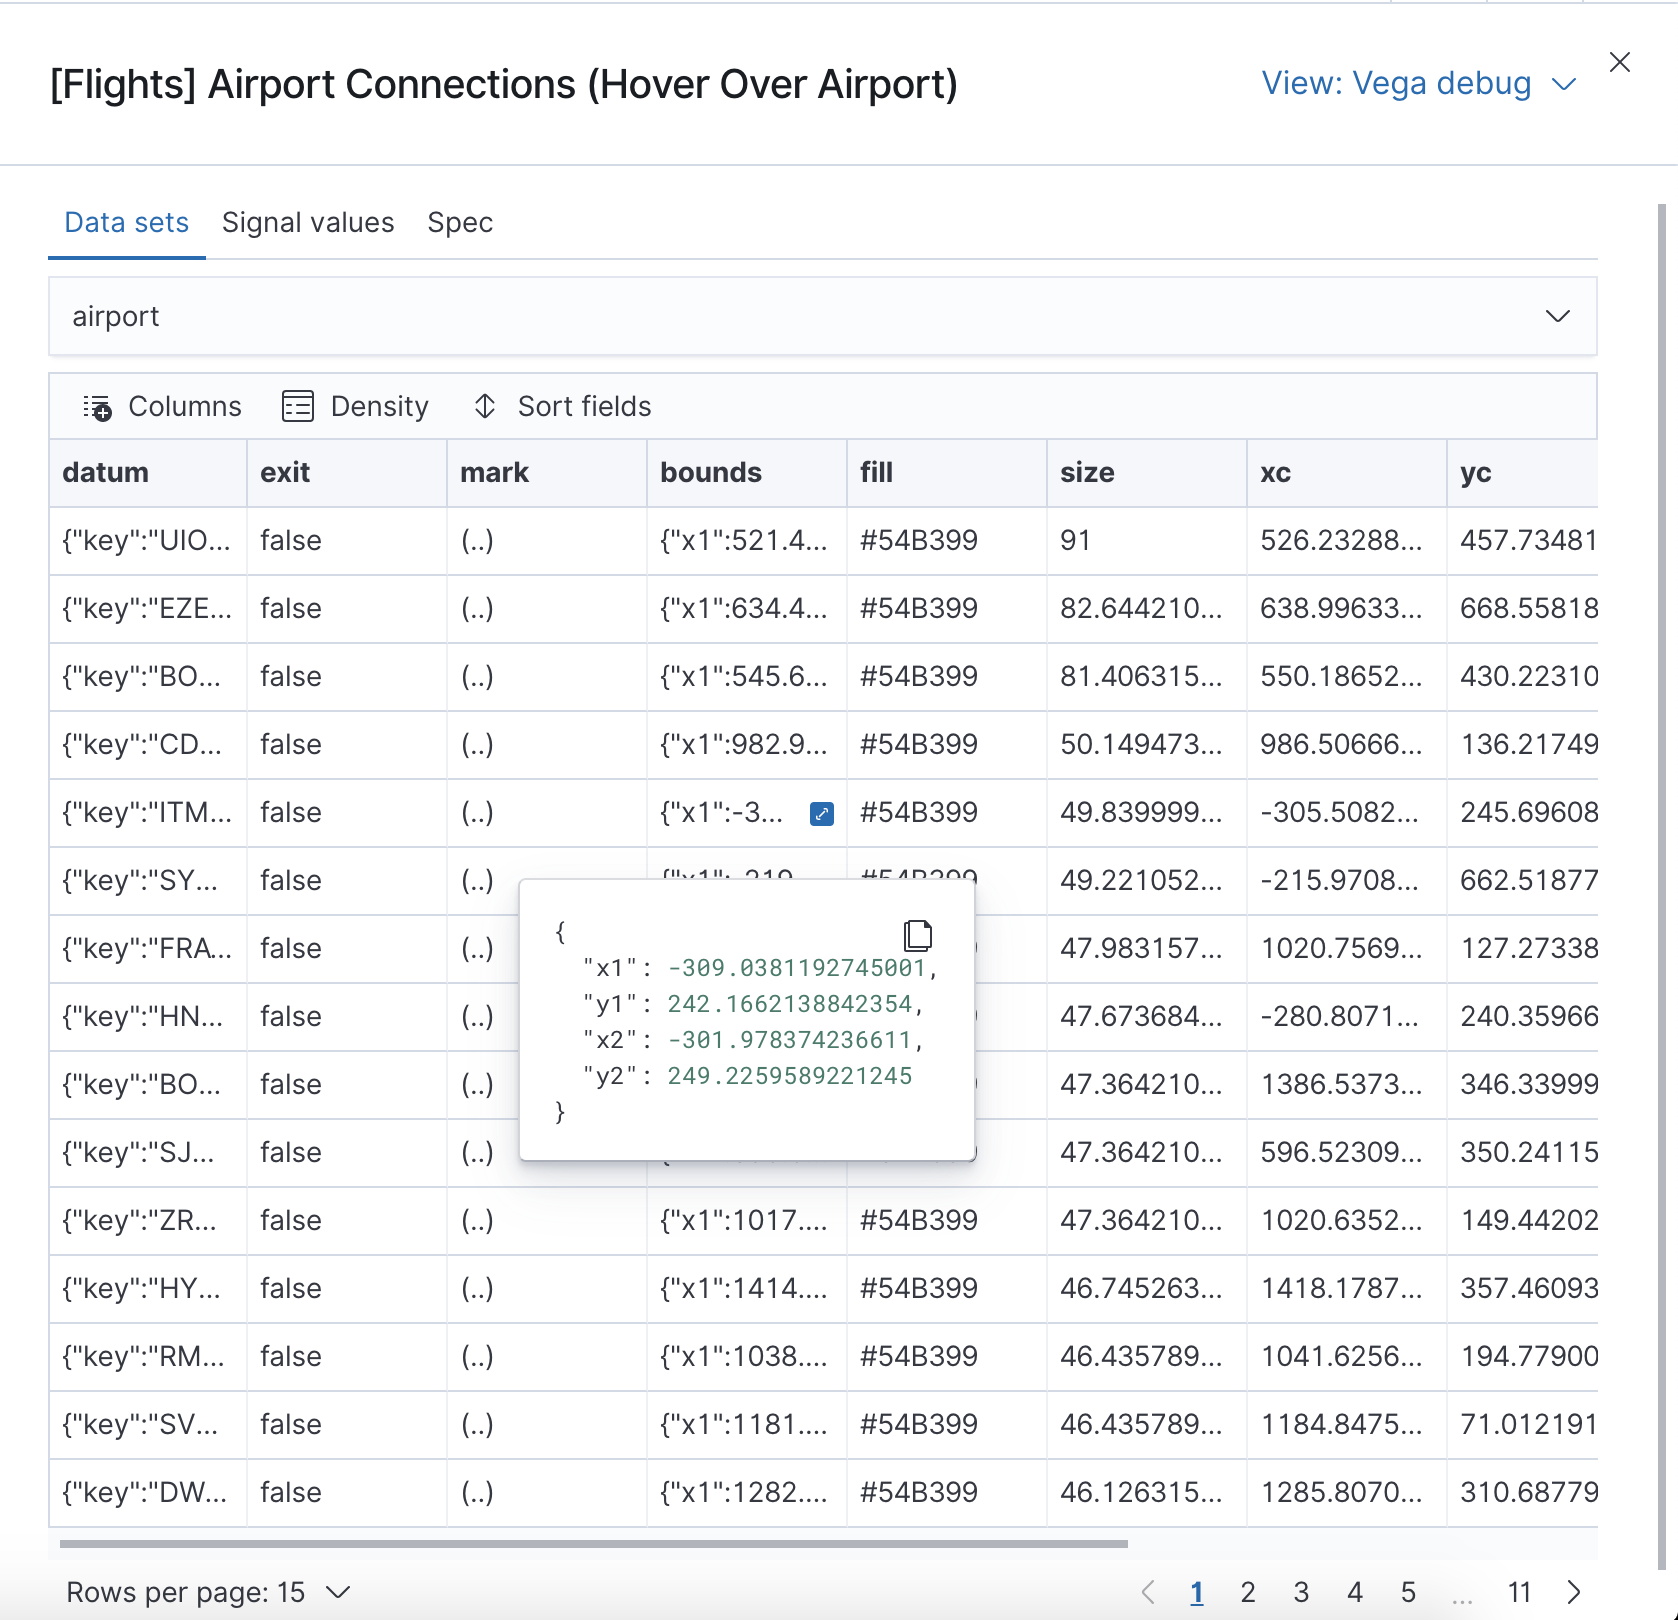1678x1620 pixels.
Task: Close the Vega debug inspector
Action: [x=1619, y=62]
